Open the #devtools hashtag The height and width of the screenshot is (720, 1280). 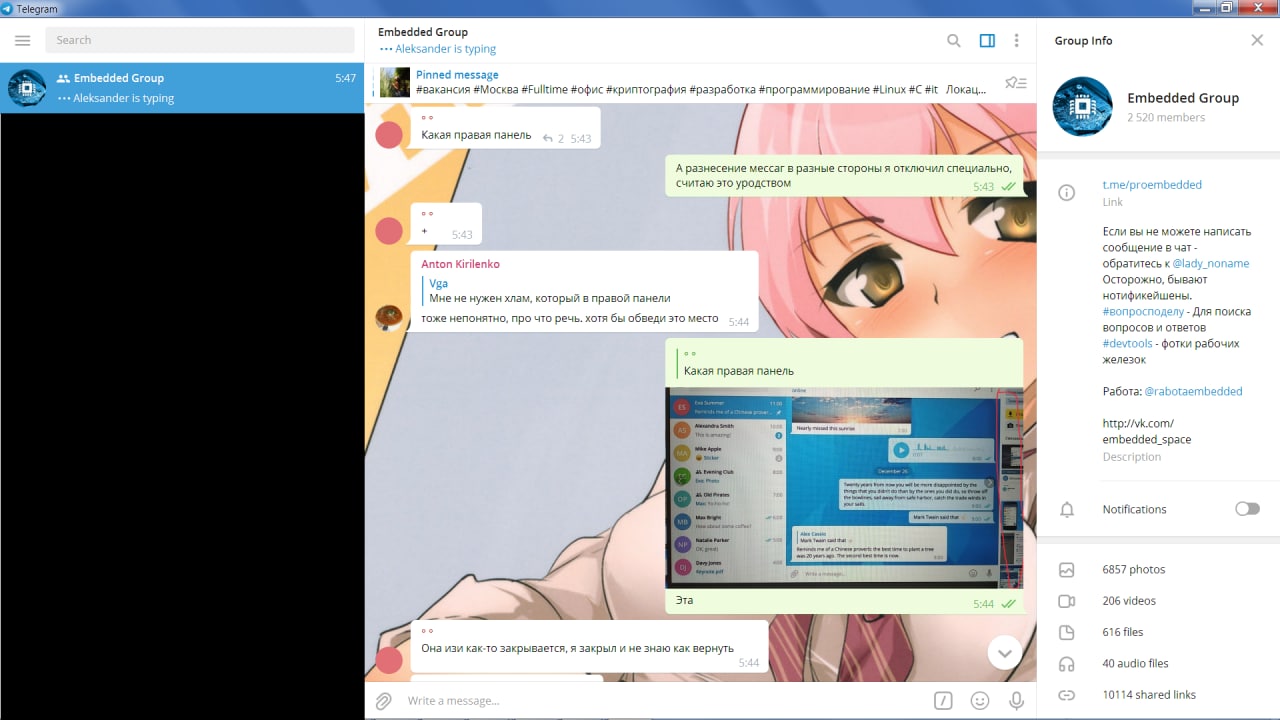point(1127,344)
